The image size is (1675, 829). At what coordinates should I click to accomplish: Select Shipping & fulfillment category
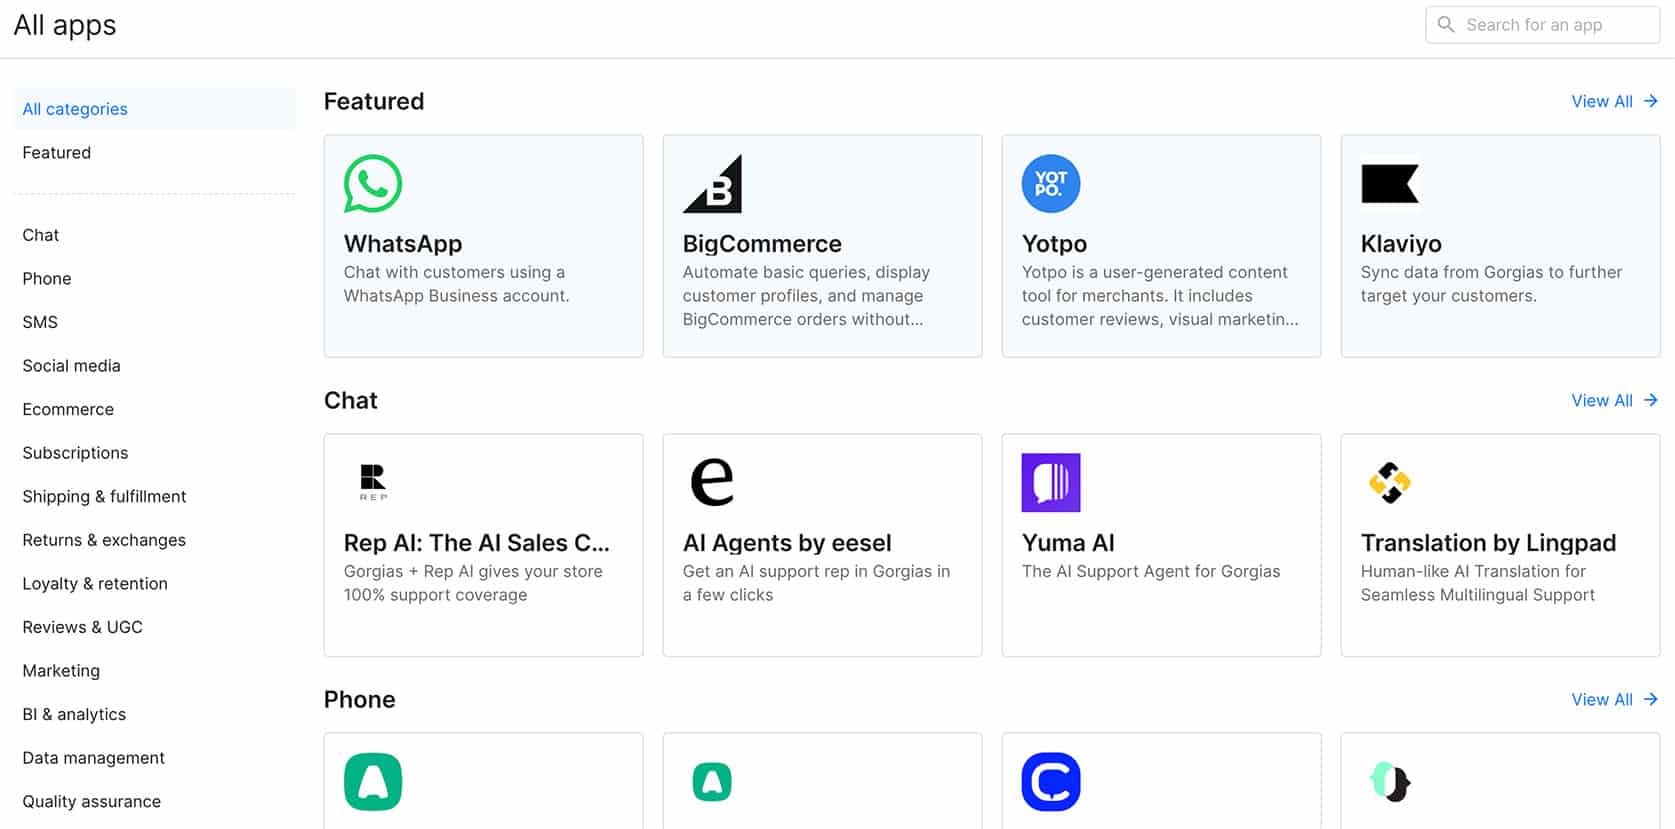(104, 497)
